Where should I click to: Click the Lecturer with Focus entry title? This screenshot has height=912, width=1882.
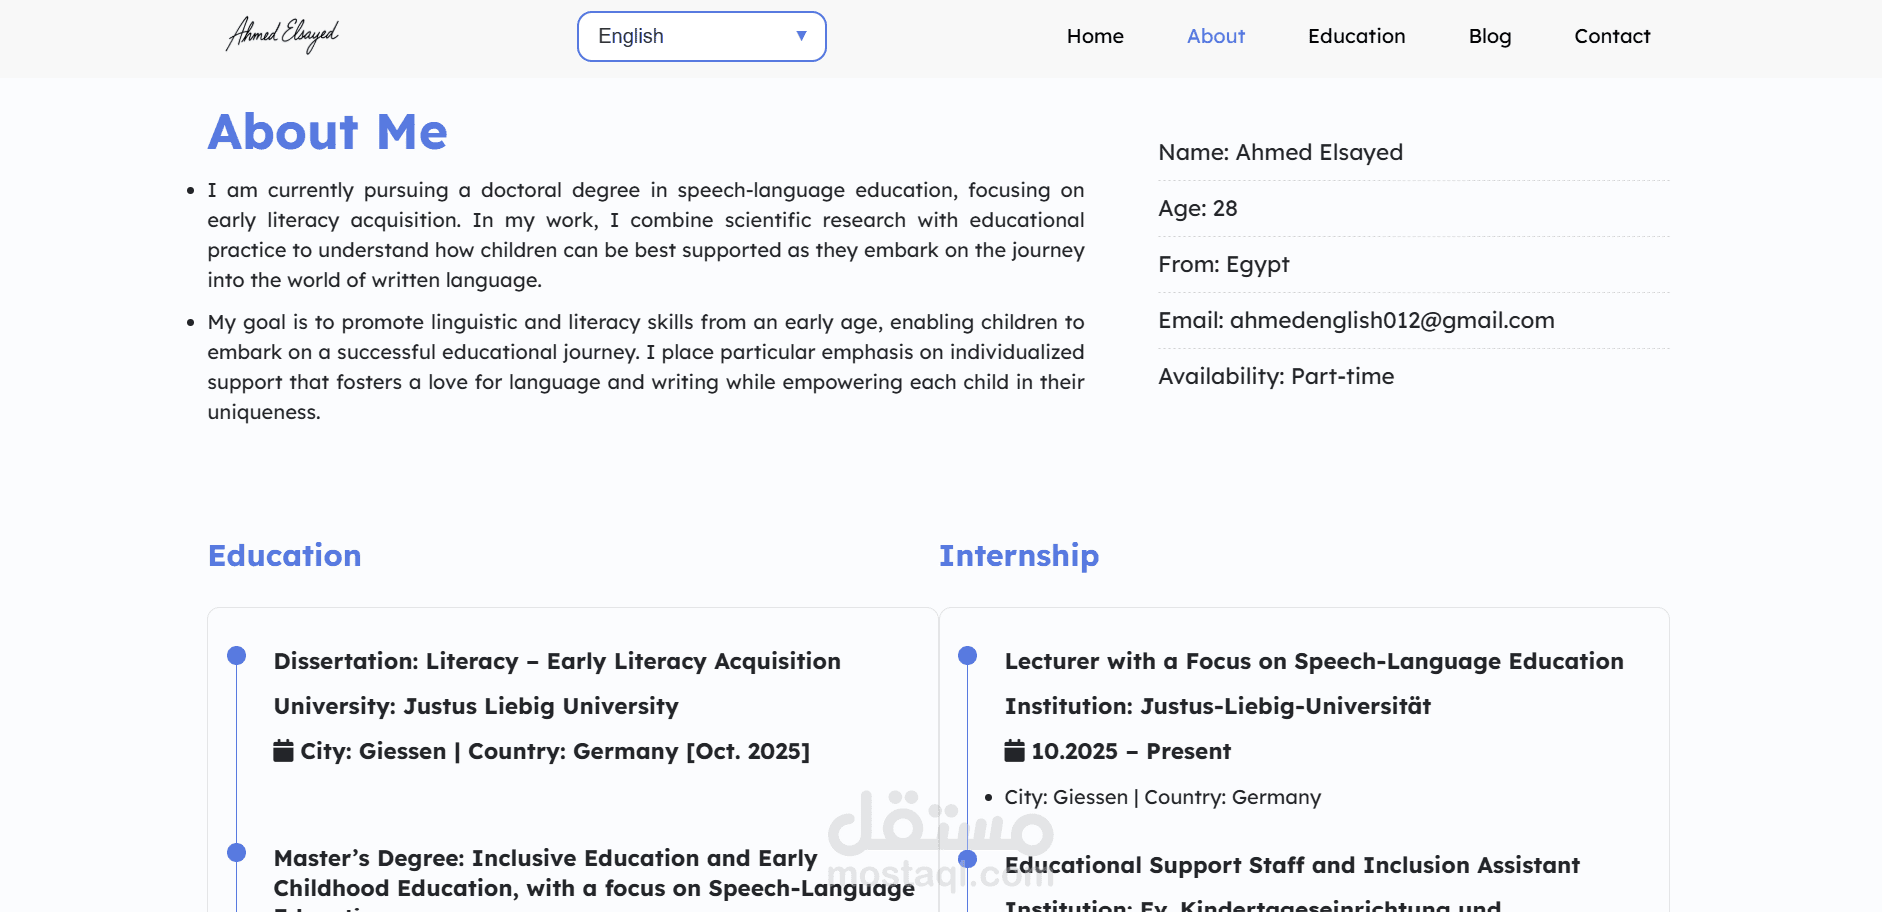point(1314,662)
